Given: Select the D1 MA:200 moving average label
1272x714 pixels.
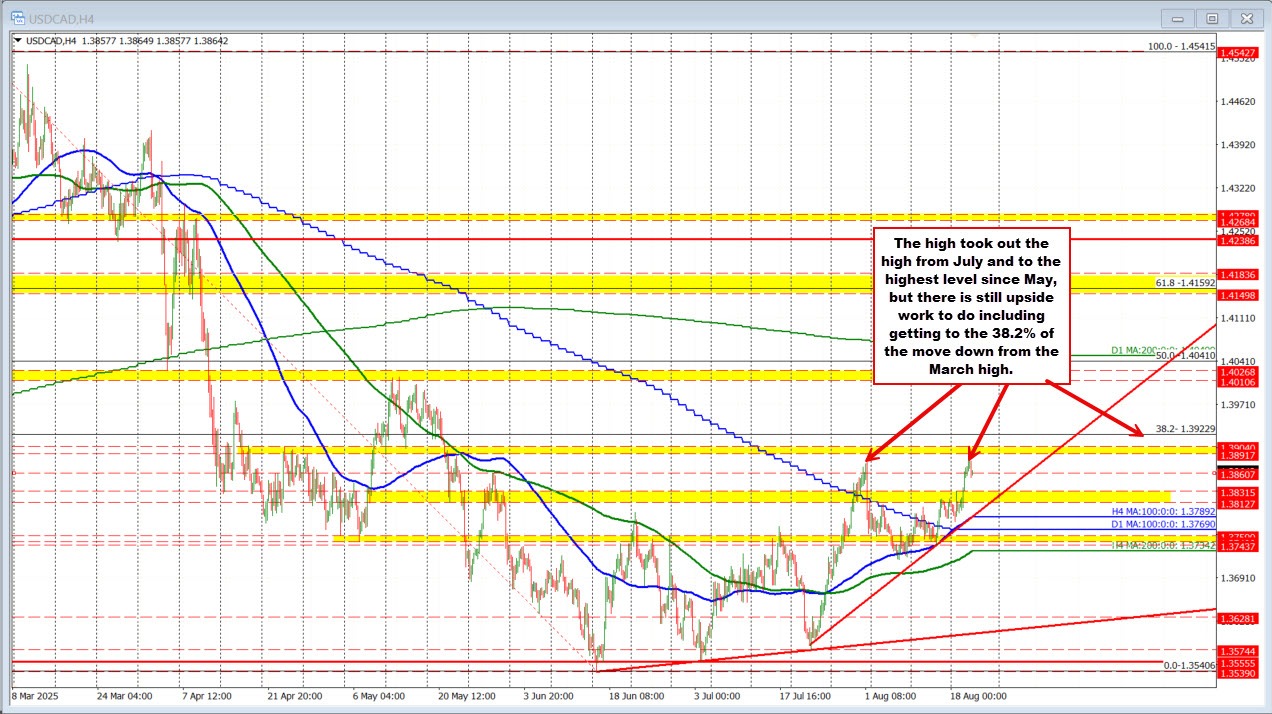Looking at the screenshot, I should click(1160, 350).
